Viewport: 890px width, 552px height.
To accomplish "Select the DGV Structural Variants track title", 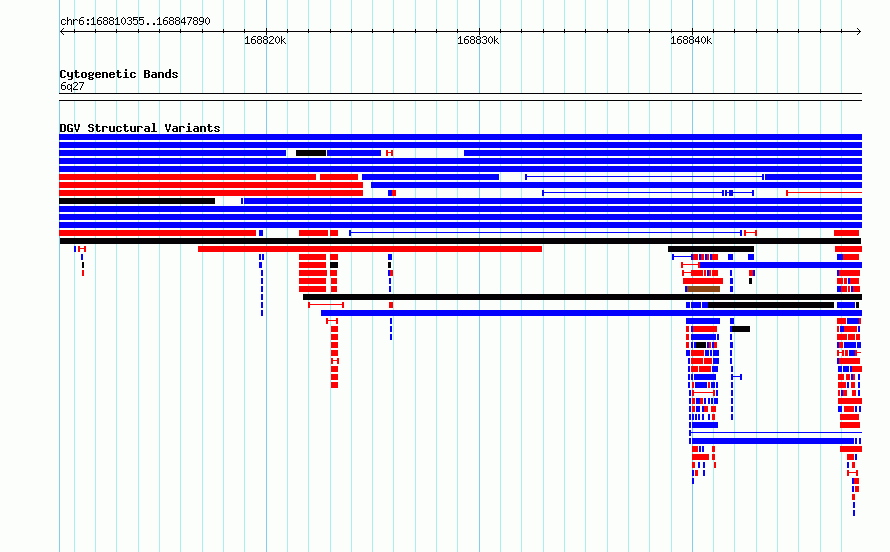I will point(140,128).
